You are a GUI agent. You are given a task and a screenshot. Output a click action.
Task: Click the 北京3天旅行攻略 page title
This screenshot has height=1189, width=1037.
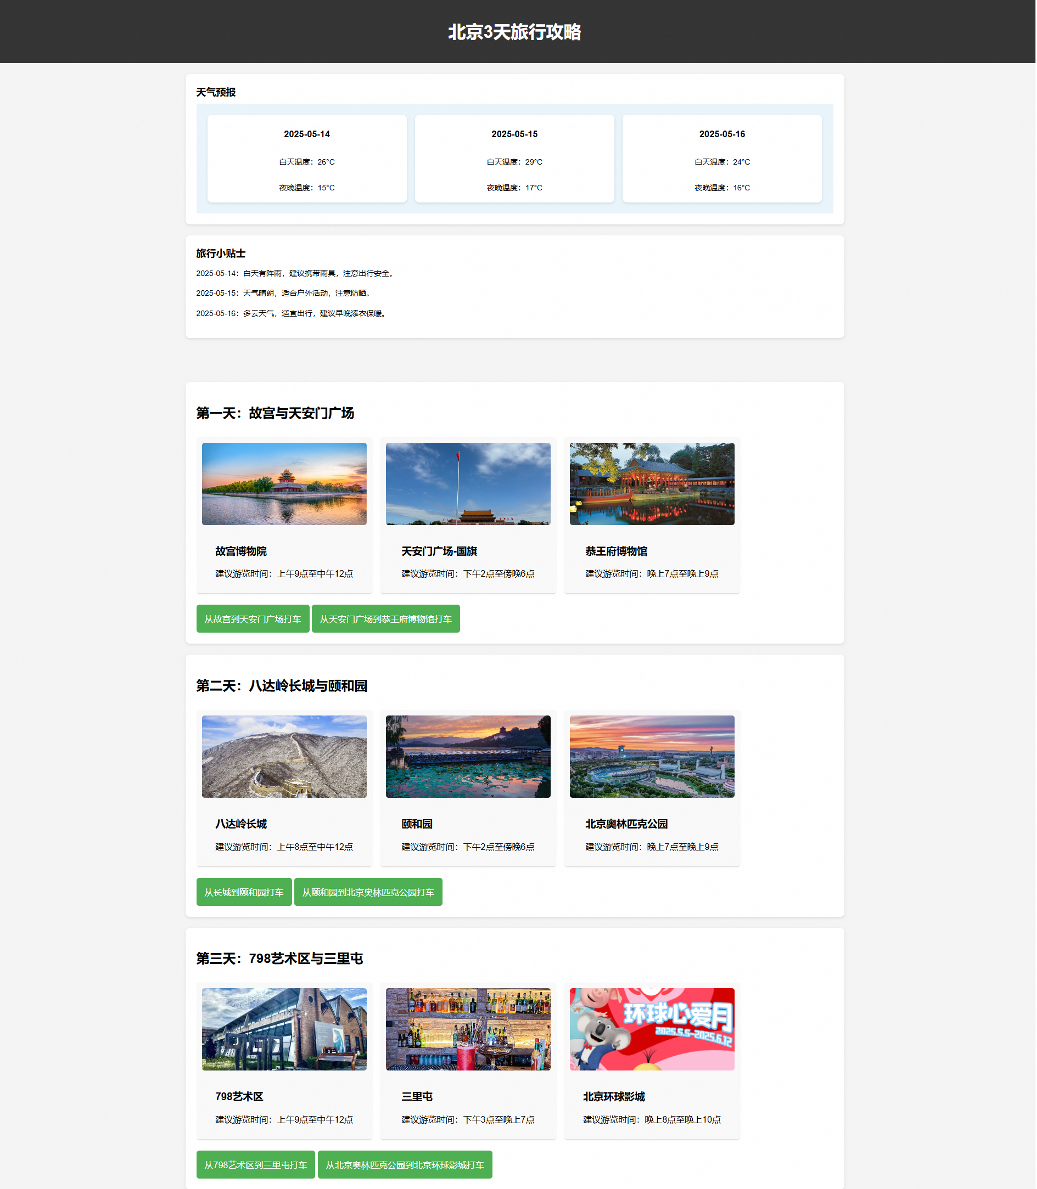coord(515,32)
